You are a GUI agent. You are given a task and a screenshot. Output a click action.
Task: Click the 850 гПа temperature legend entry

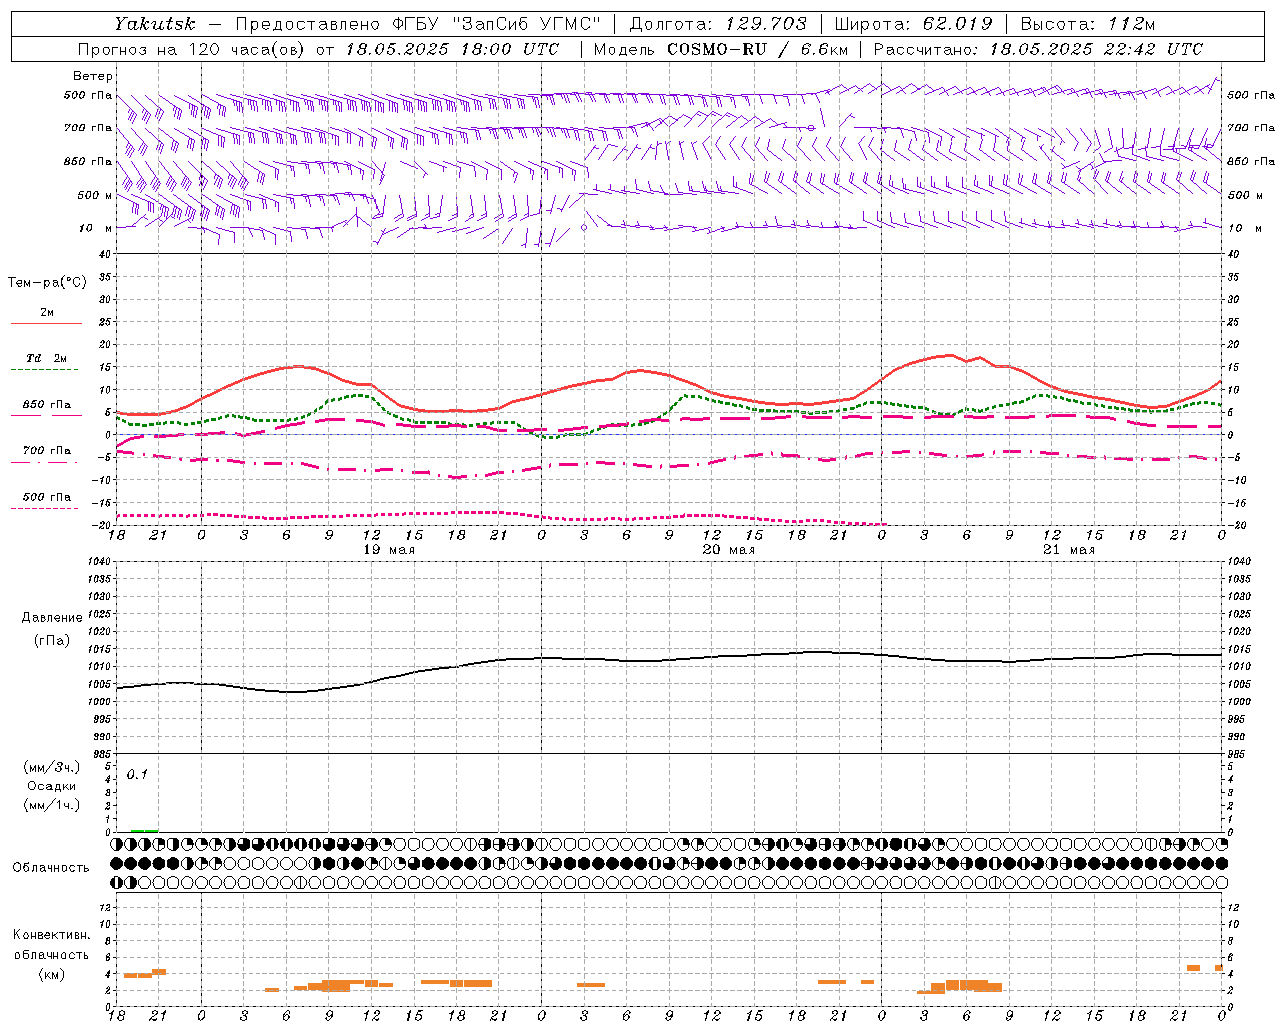coord(46,405)
